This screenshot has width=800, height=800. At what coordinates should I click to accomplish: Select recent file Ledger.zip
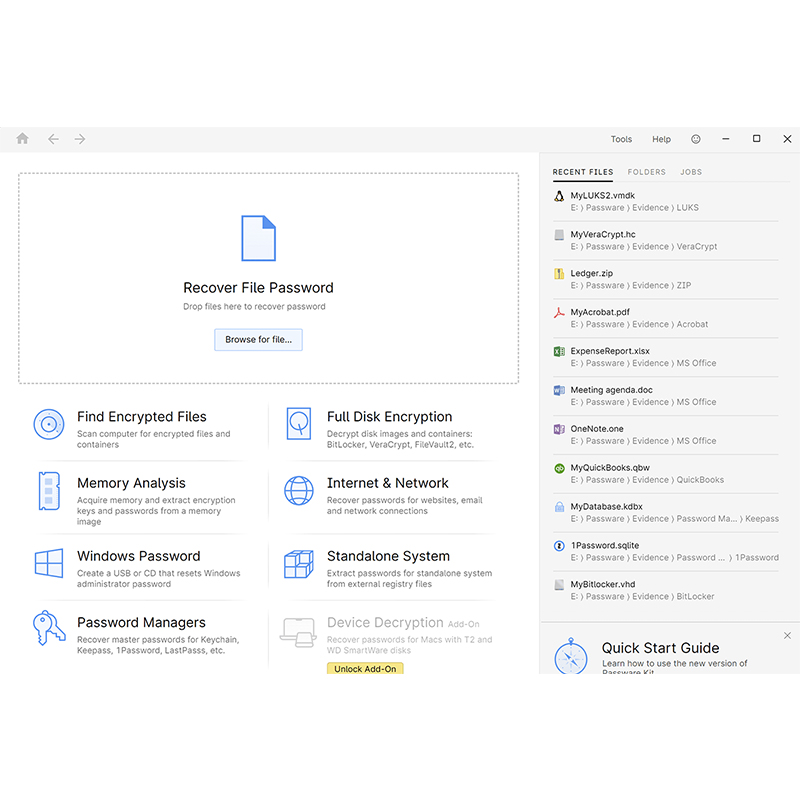click(x=666, y=279)
